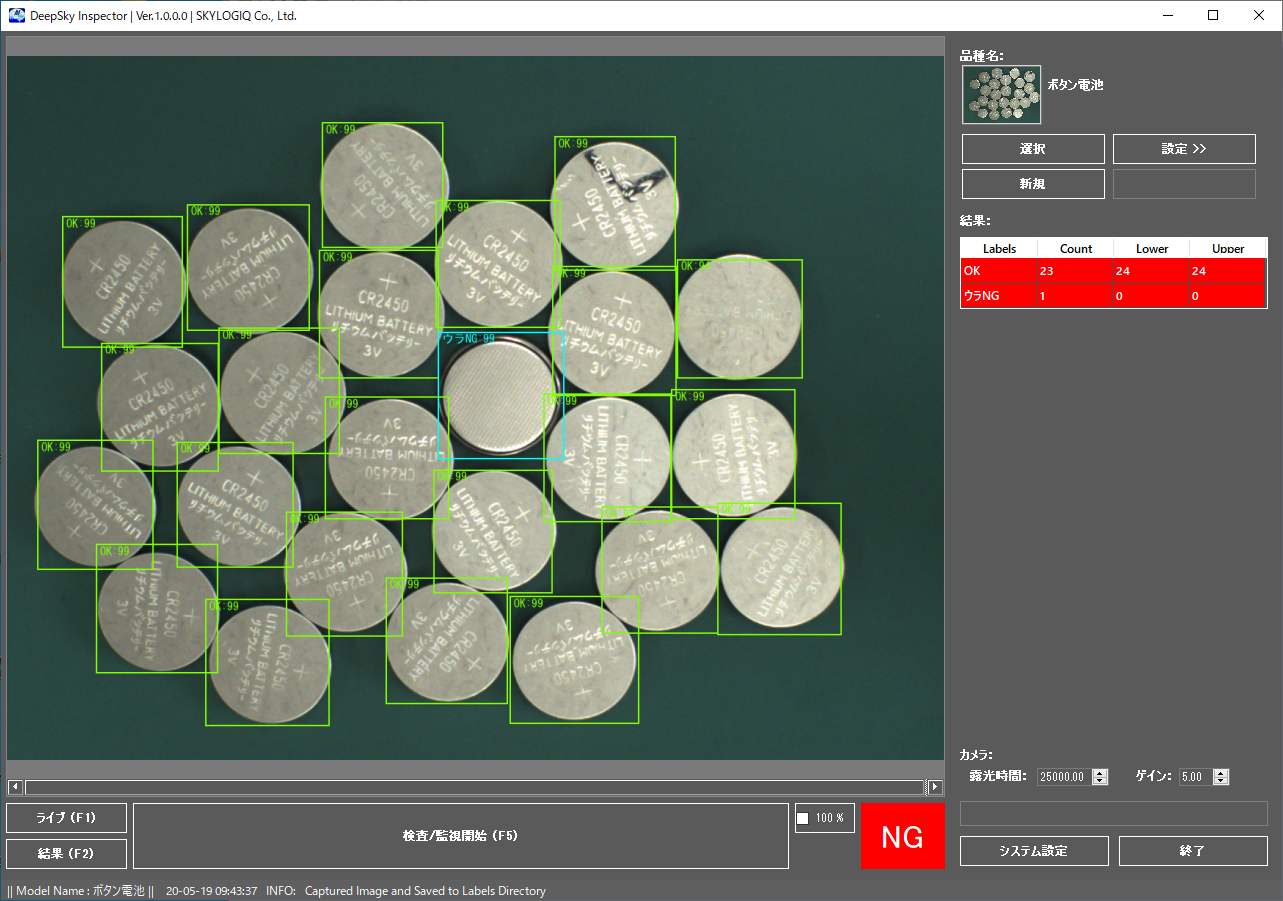Click the 品種名 label
1283x901 pixels.
point(981,56)
